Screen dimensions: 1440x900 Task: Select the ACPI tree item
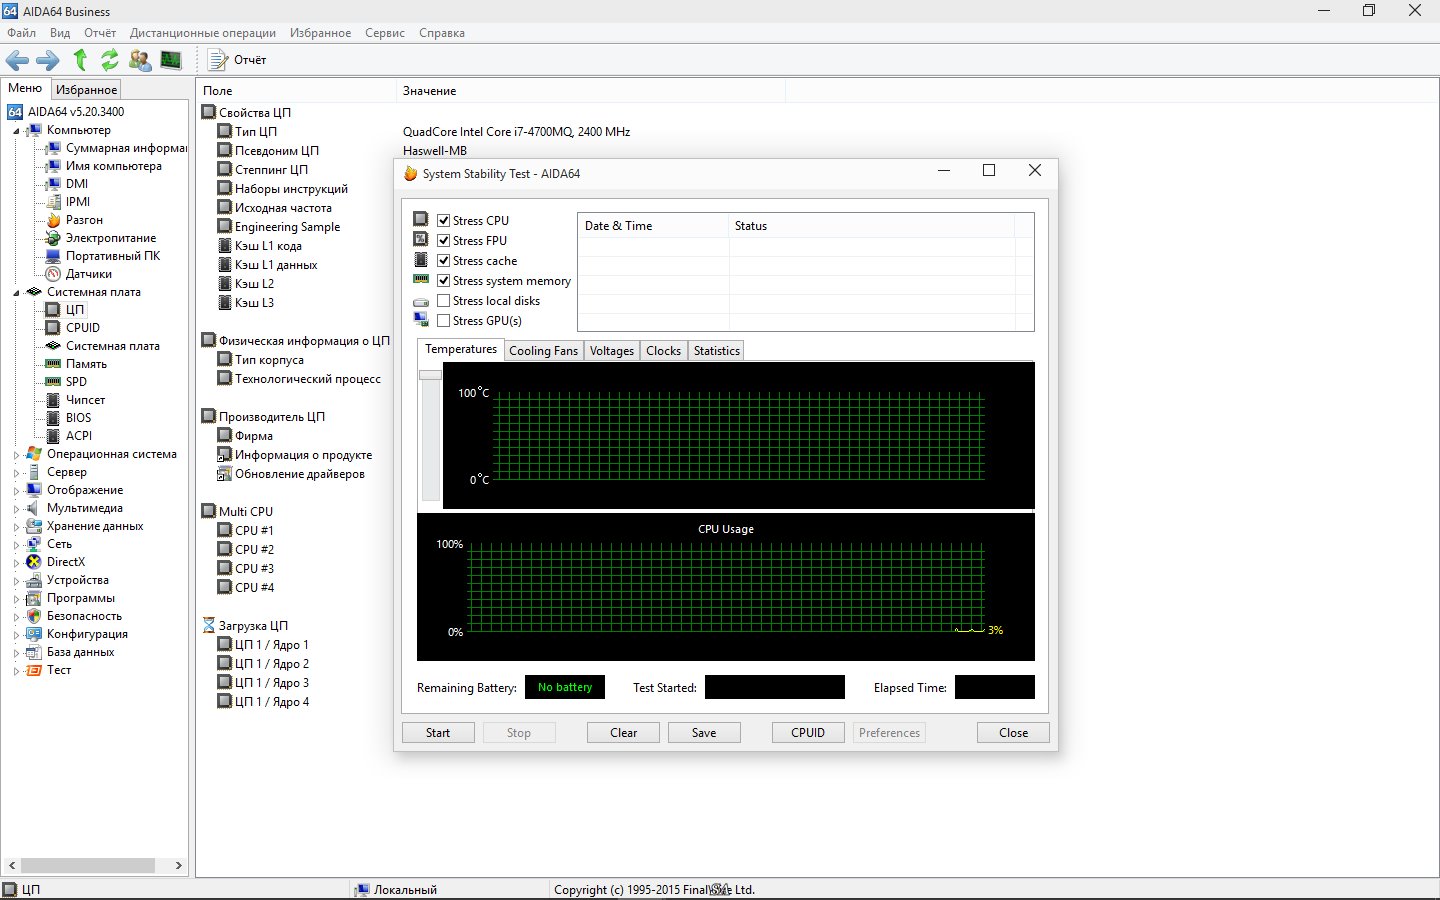[x=79, y=436]
